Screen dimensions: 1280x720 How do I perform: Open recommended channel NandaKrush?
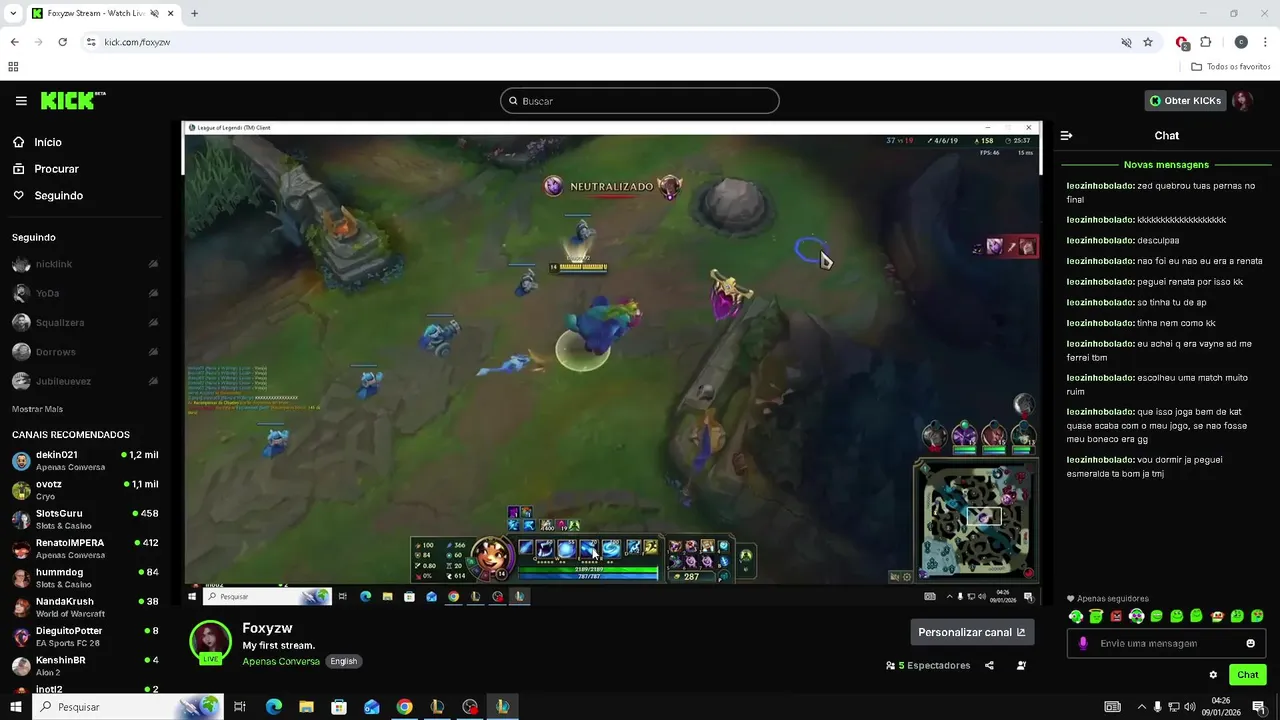[x=84, y=607]
